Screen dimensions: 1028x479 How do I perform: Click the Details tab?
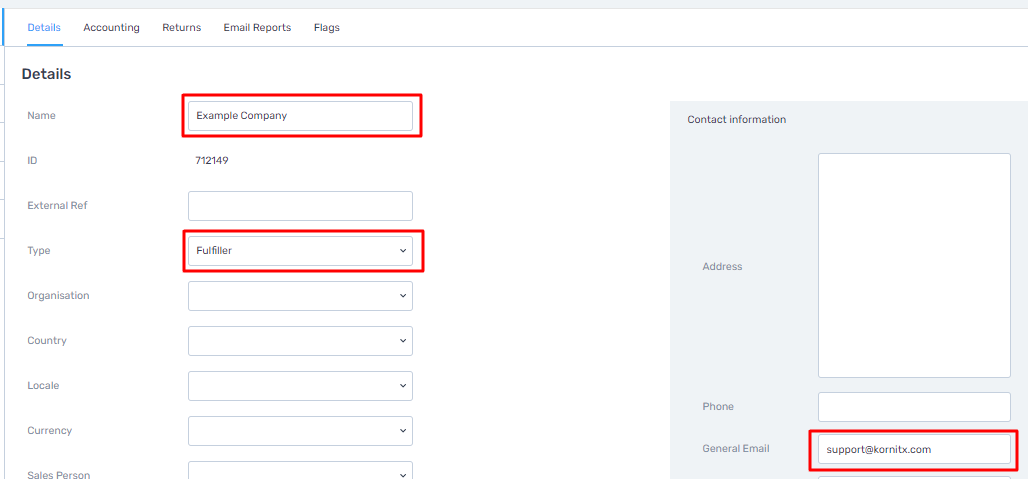coord(44,28)
